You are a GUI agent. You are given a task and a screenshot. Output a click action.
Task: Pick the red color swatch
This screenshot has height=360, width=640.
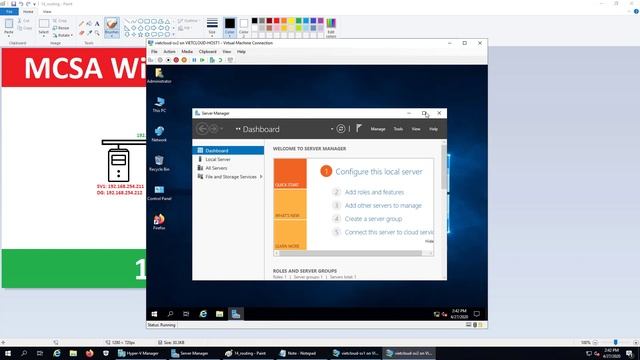coord(277,21)
